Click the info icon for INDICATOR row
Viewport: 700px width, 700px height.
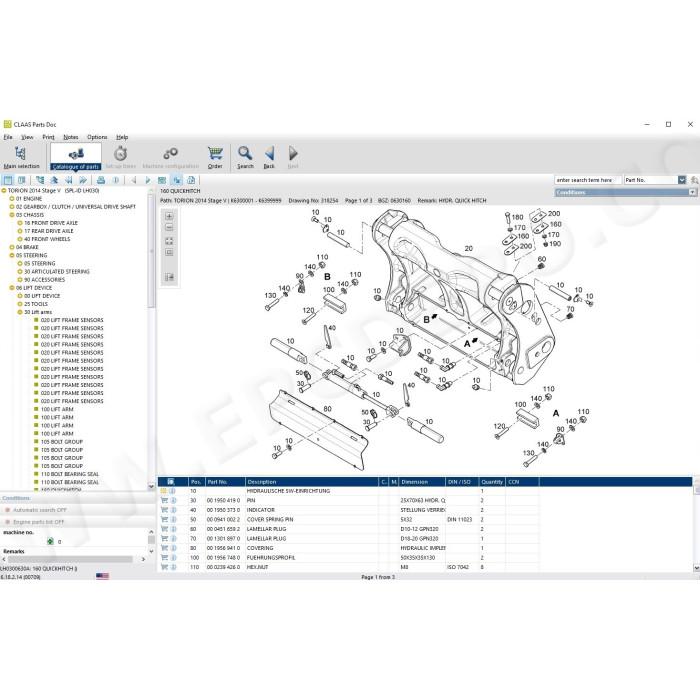173,510
